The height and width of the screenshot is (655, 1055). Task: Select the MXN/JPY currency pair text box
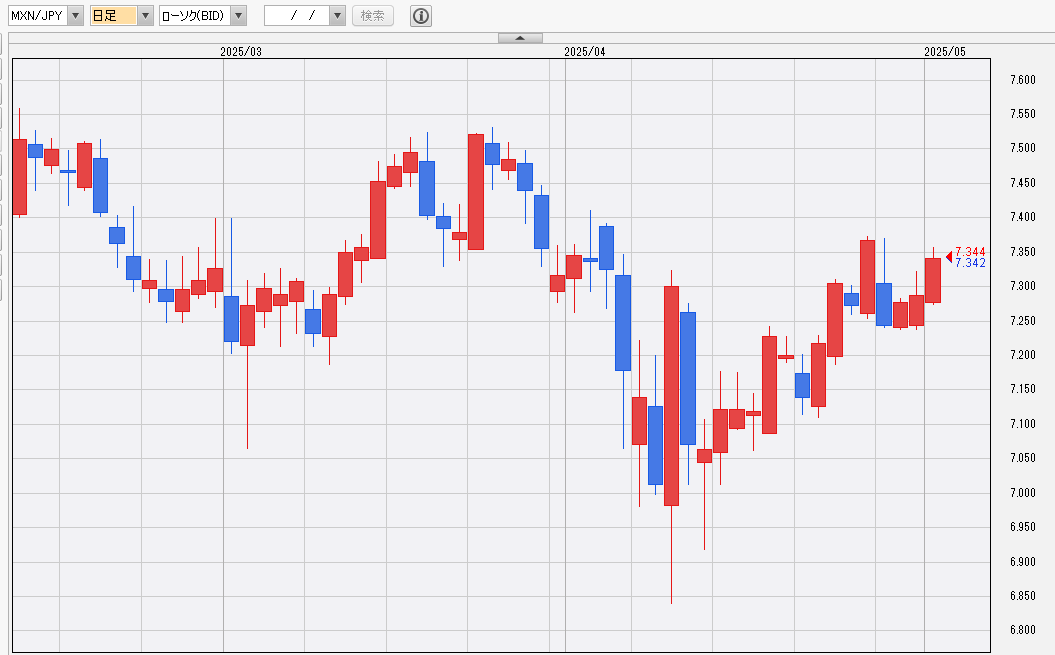tap(37, 16)
